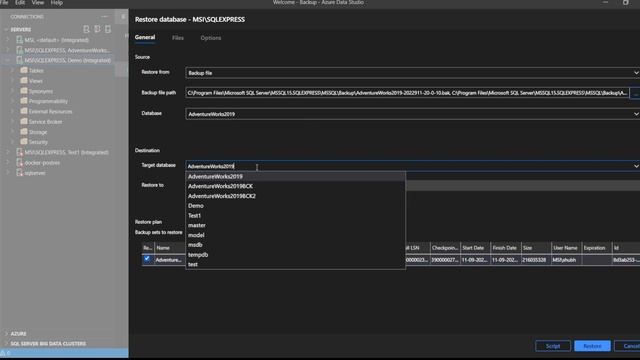
Task: Click the New Connection icon in Servers
Action: pos(86,29)
